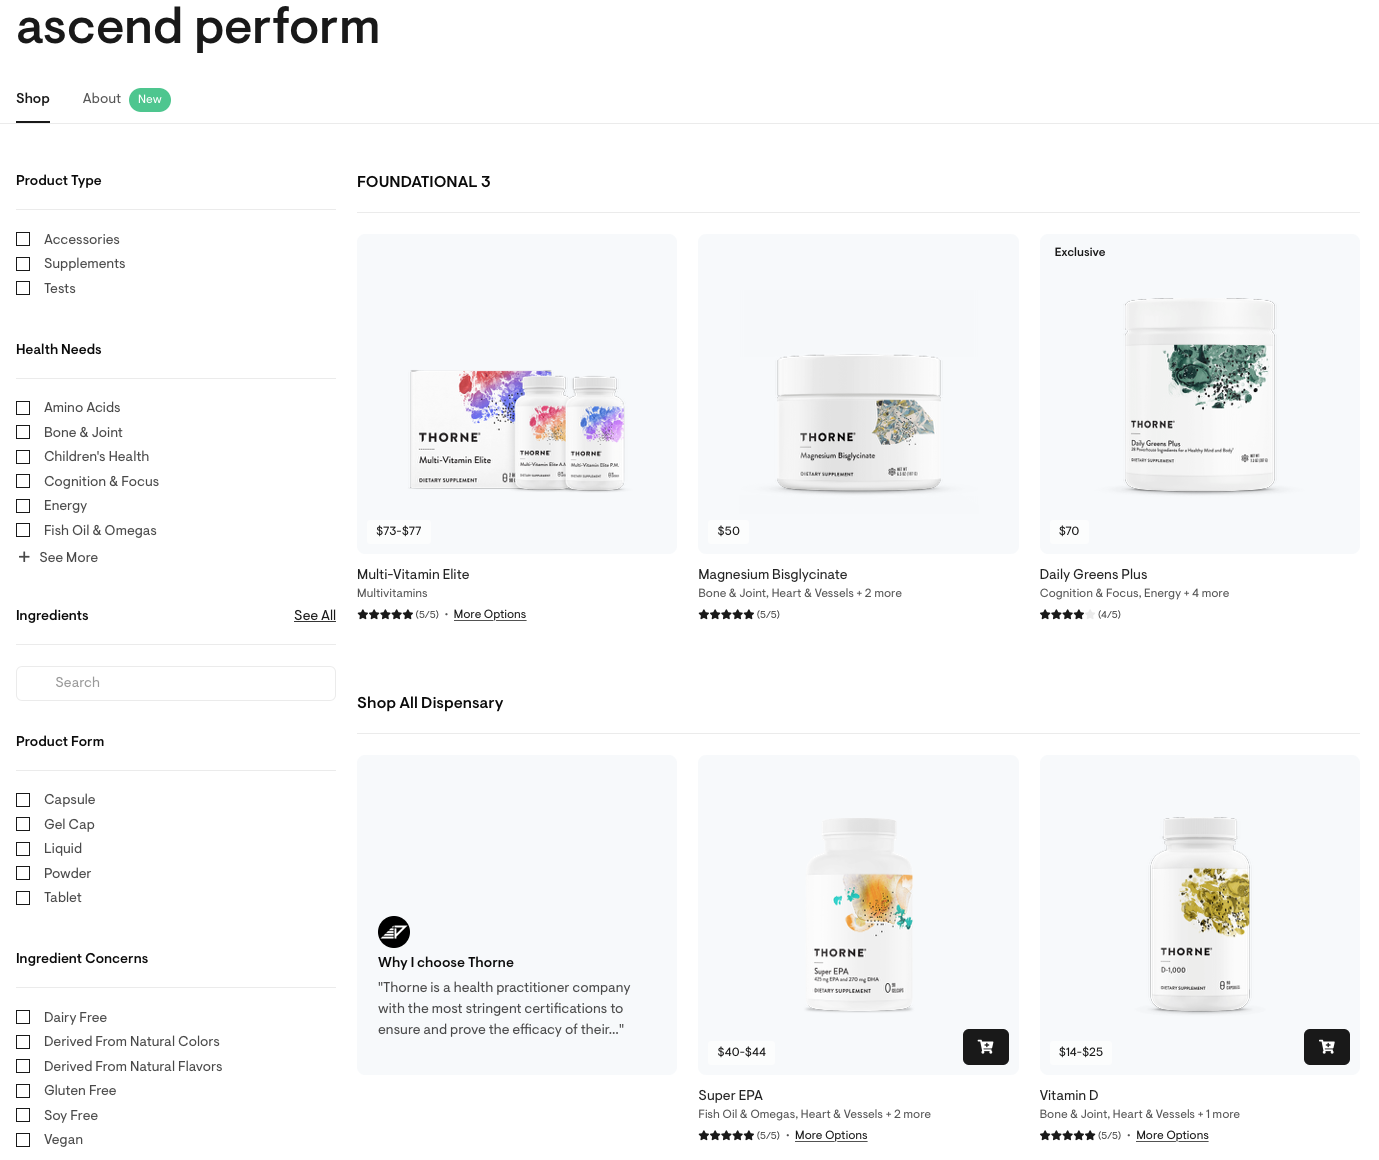Image resolution: width=1379 pixels, height=1160 pixels.
Task: Open More Options for Vitamin D
Action: point(1172,1135)
